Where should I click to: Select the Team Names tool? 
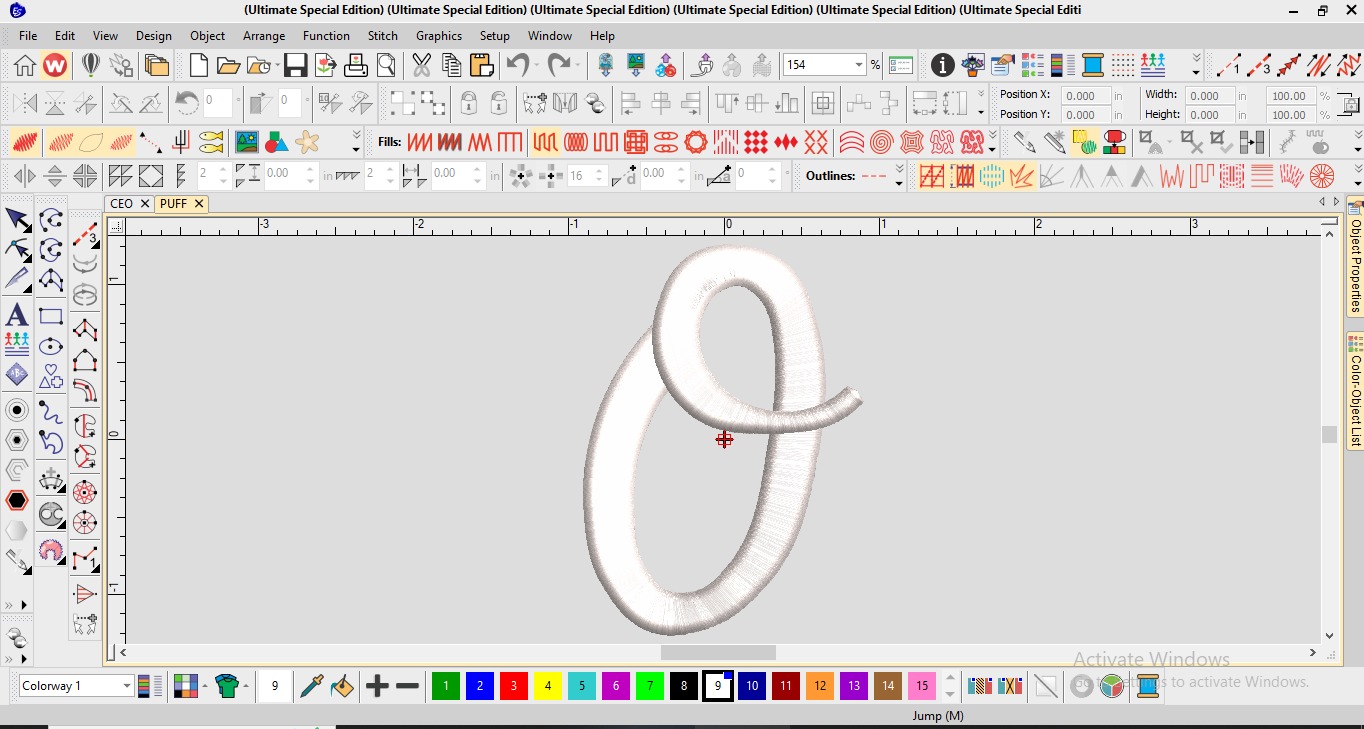pos(17,345)
